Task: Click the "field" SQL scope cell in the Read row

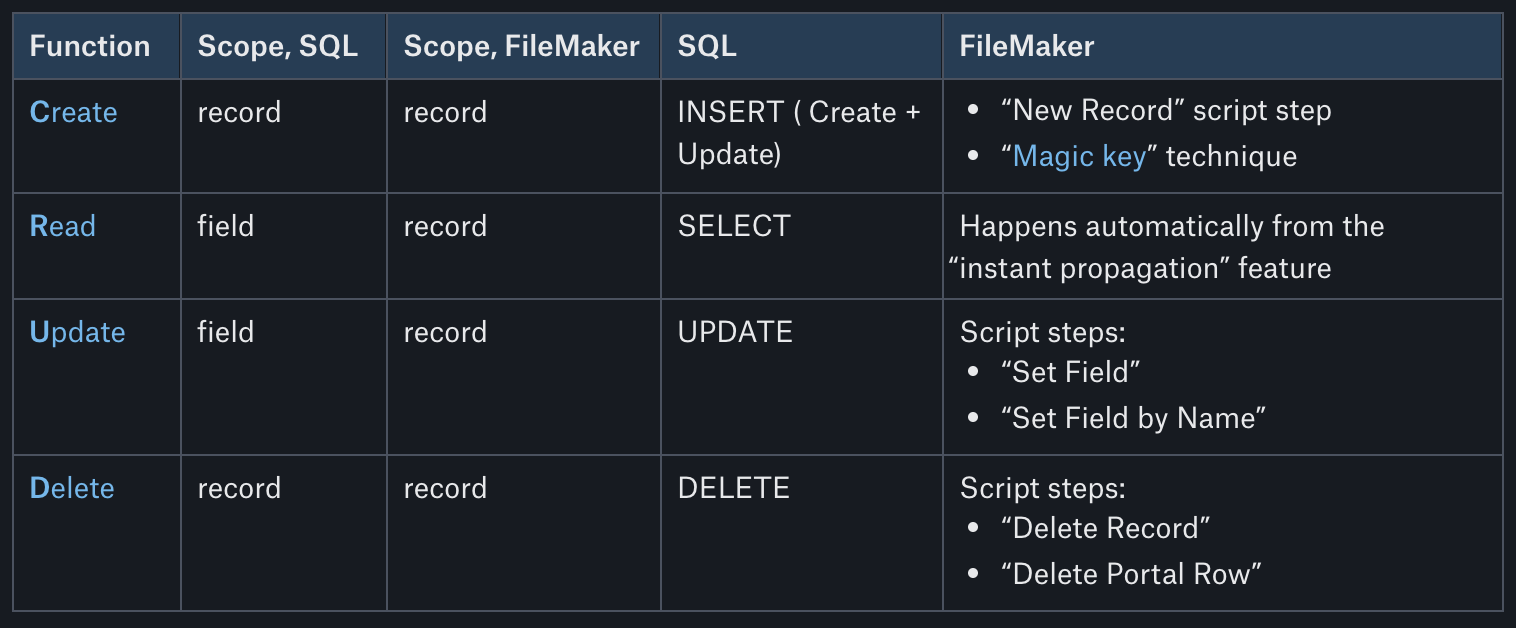Action: click(x=225, y=226)
